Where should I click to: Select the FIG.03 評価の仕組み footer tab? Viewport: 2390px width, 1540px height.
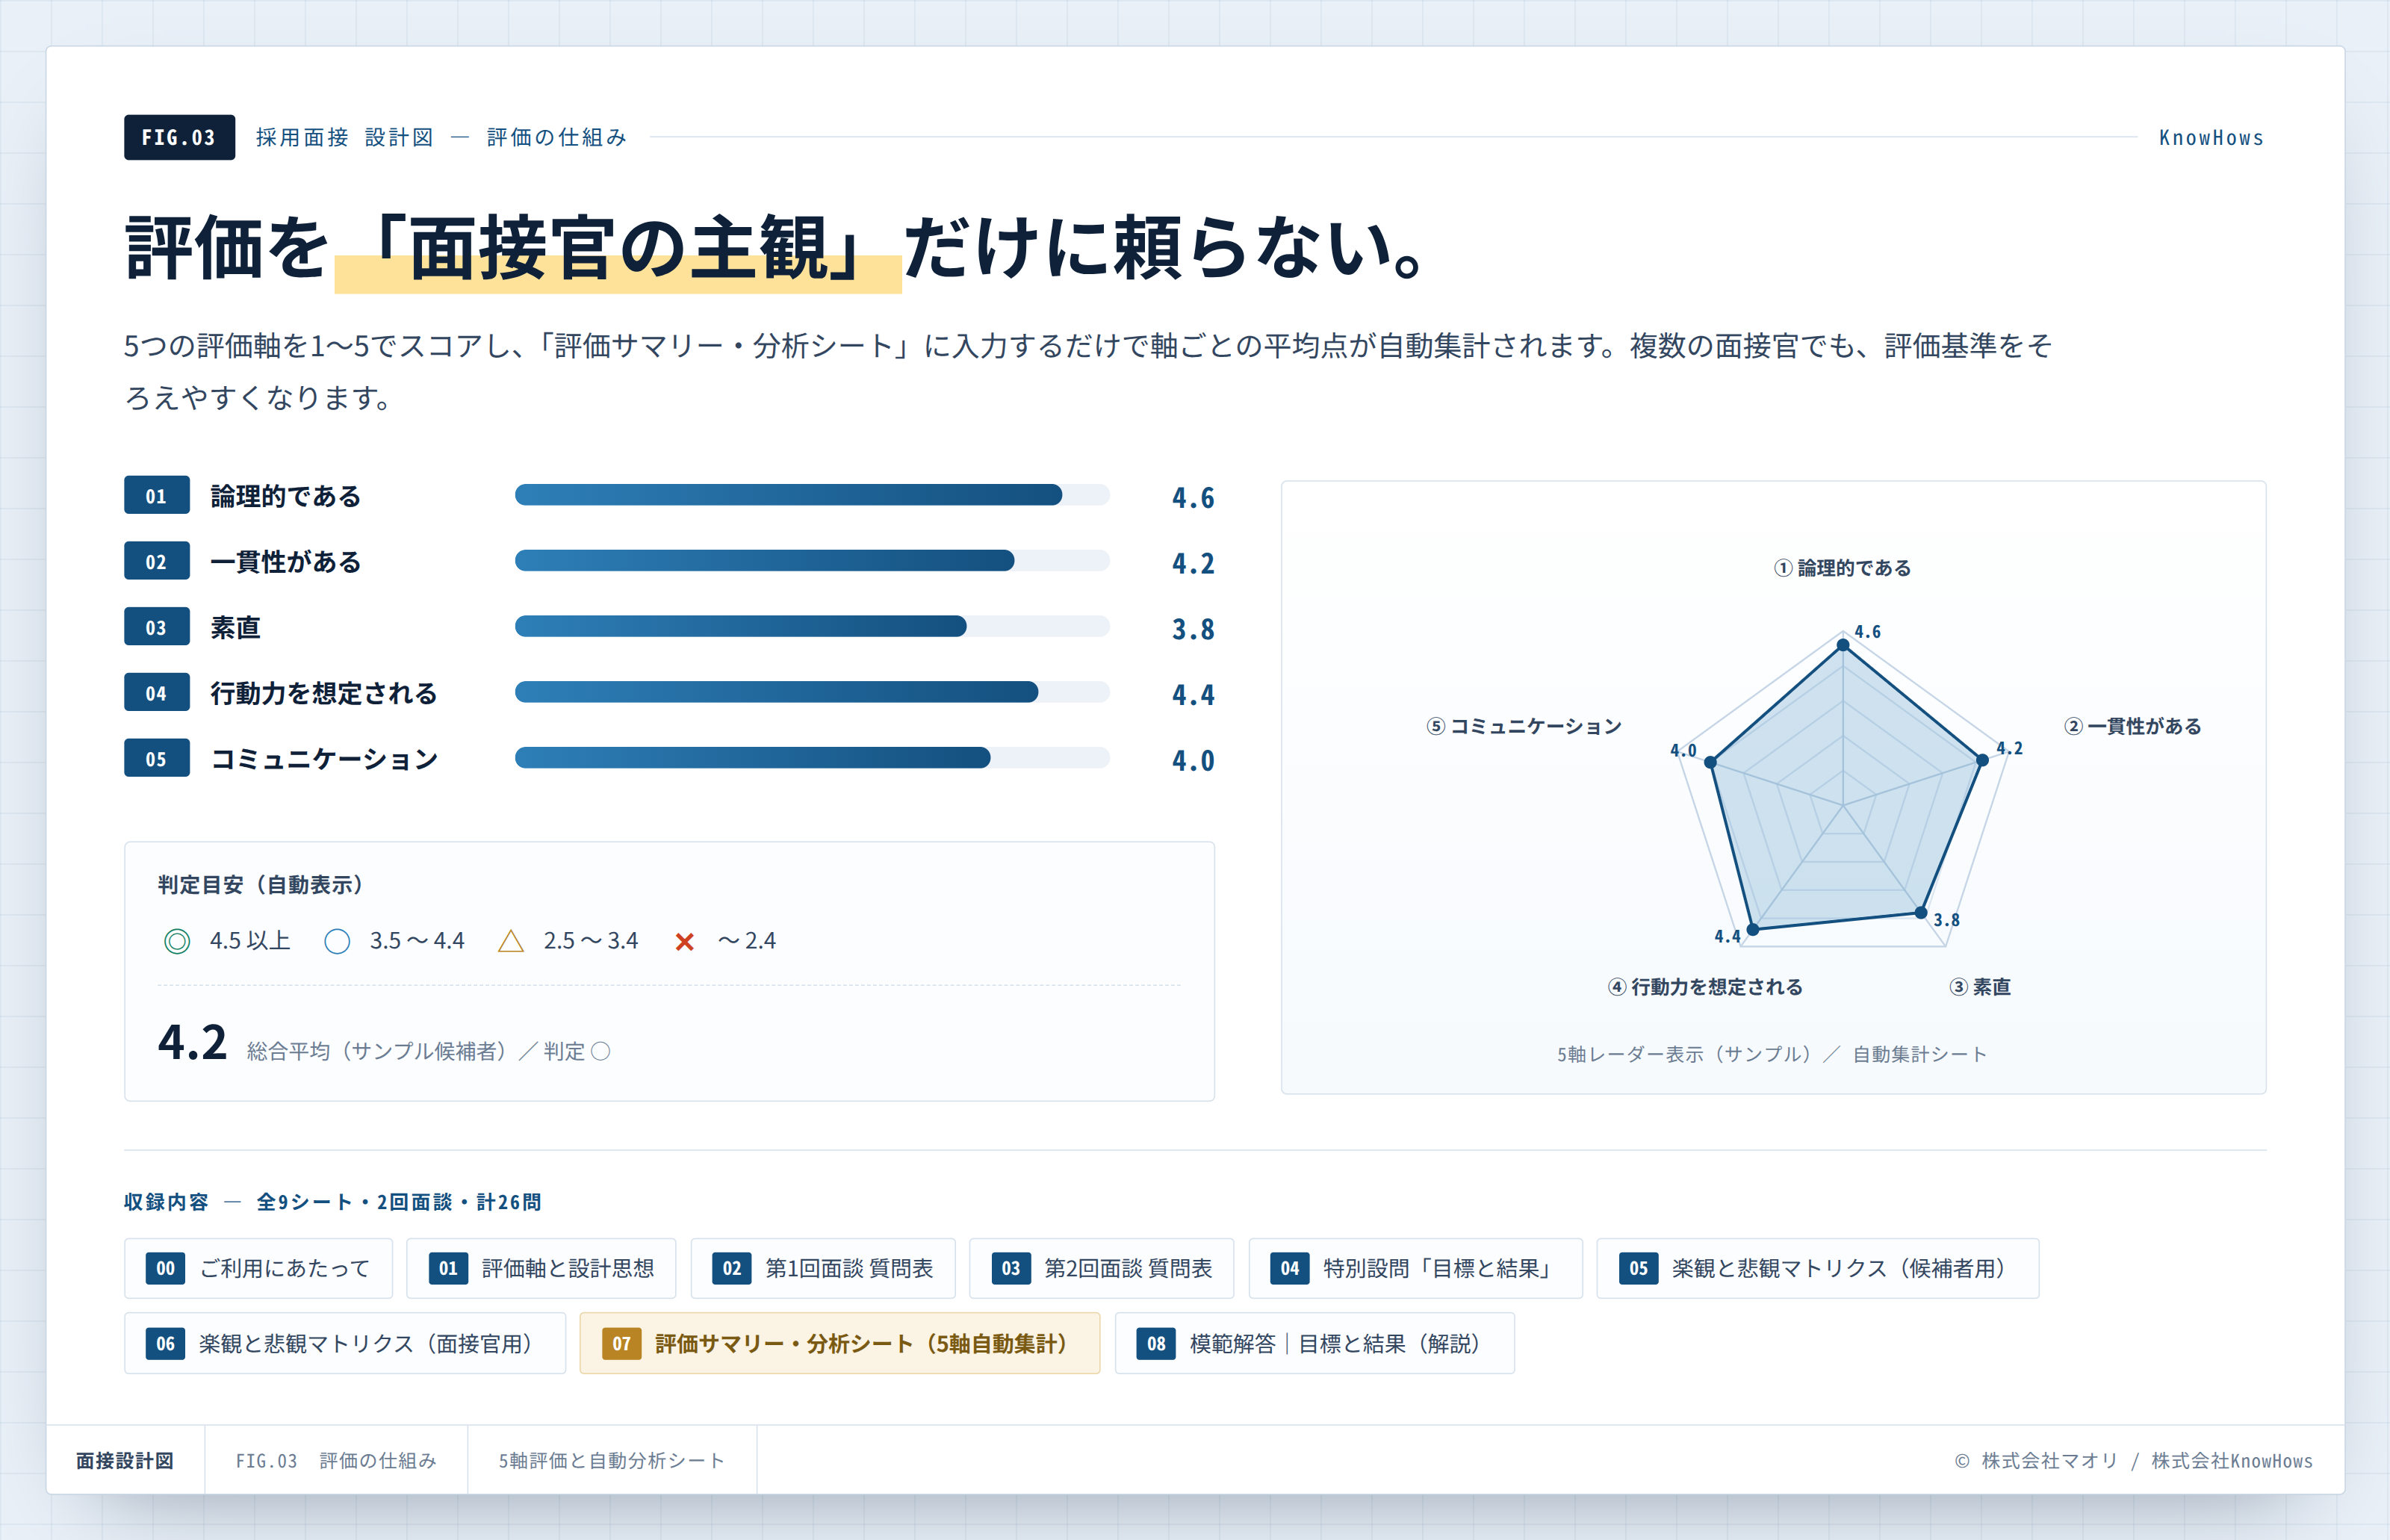tap(336, 1460)
